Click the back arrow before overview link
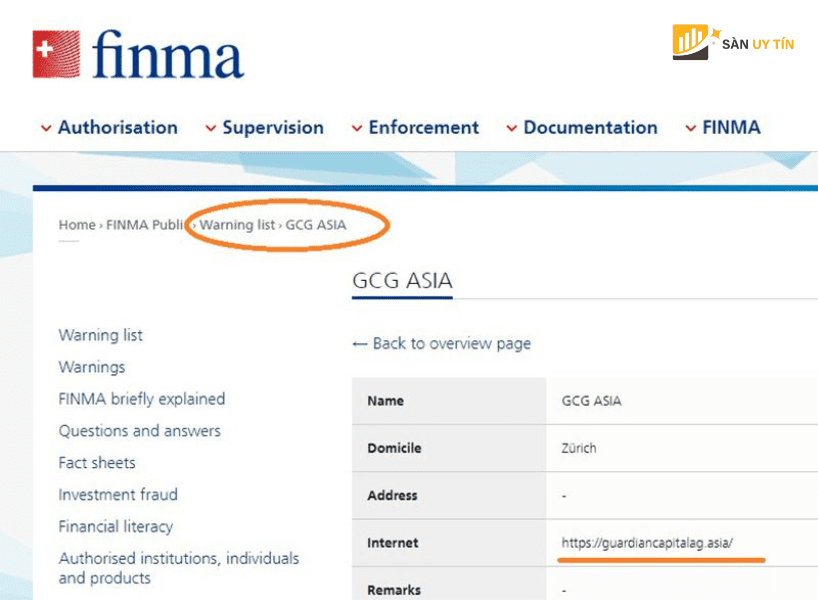The width and height of the screenshot is (818, 600). [360, 344]
